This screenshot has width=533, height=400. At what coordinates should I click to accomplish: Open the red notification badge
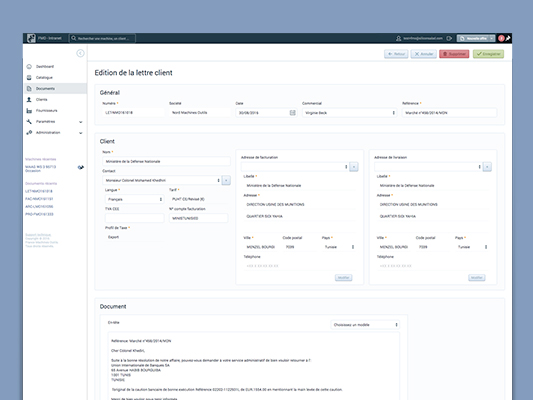tap(501, 38)
